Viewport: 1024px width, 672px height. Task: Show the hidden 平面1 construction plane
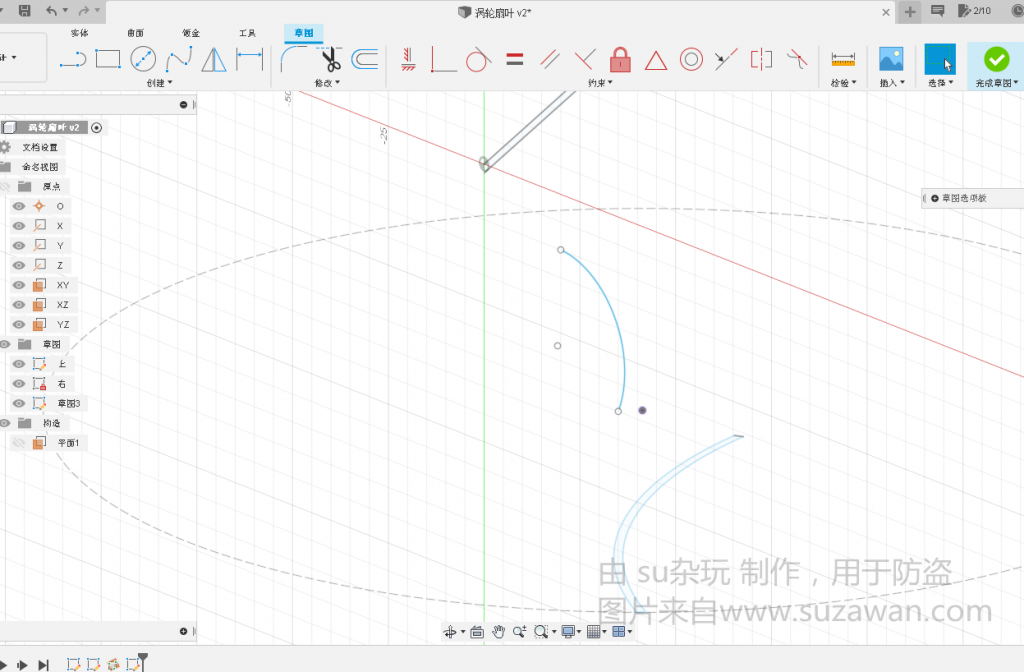point(19,443)
